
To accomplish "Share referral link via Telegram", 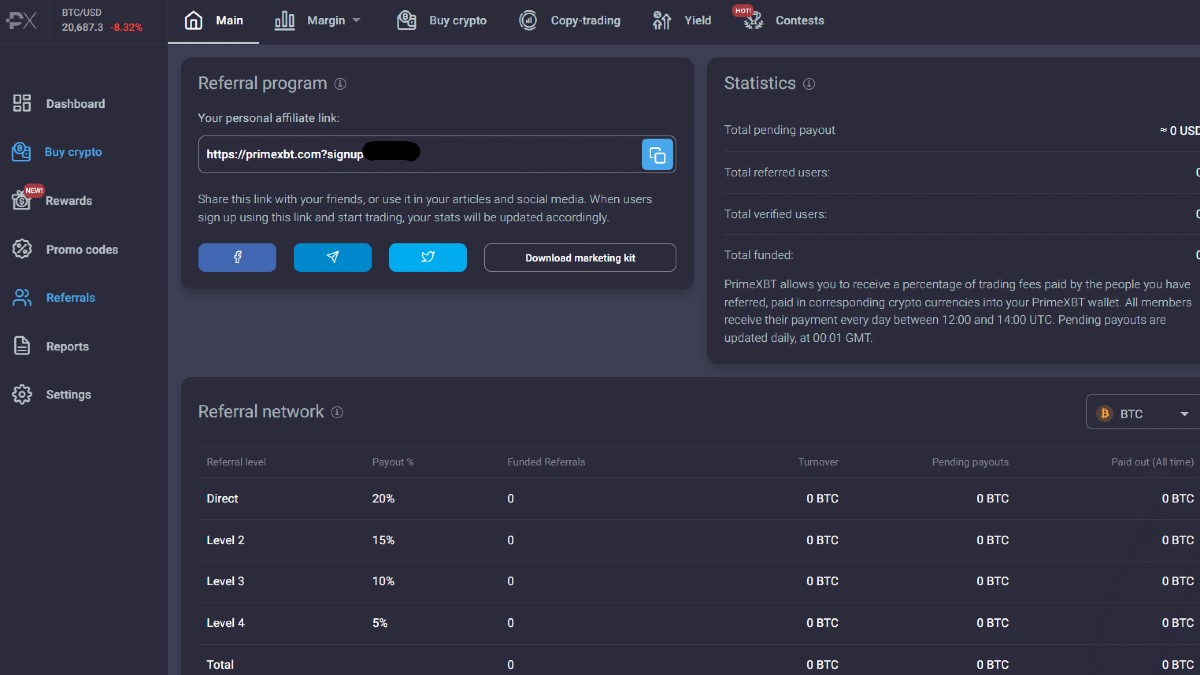I will point(332,258).
